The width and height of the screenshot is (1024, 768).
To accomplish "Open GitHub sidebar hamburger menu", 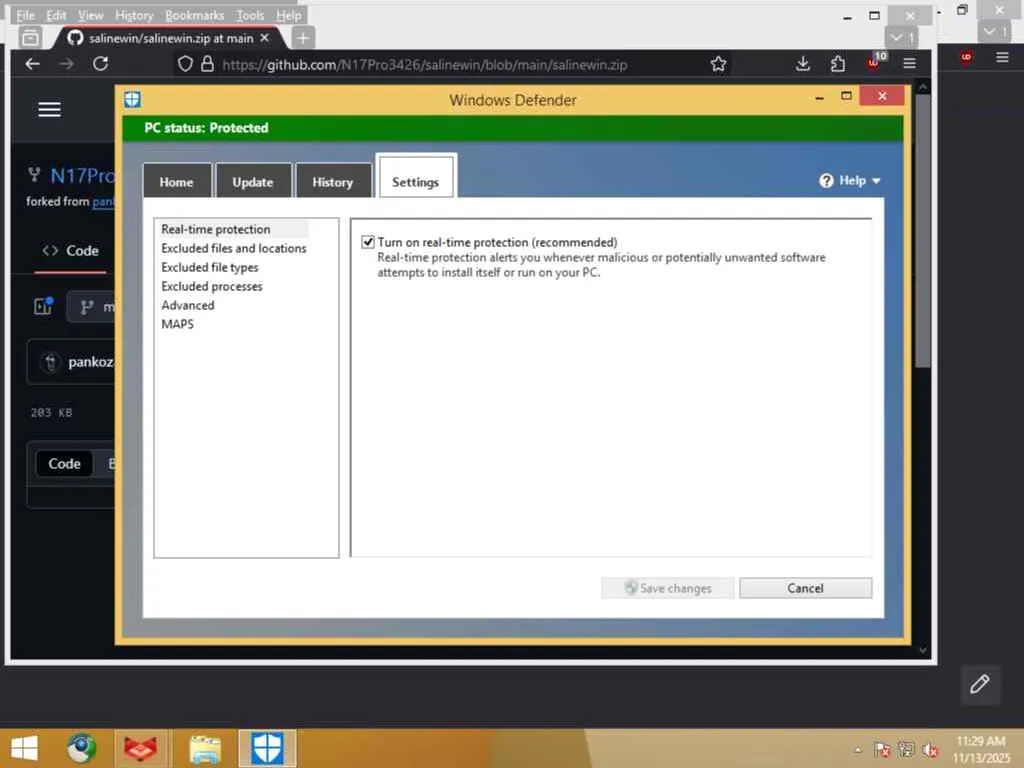I will pyautogui.click(x=50, y=110).
